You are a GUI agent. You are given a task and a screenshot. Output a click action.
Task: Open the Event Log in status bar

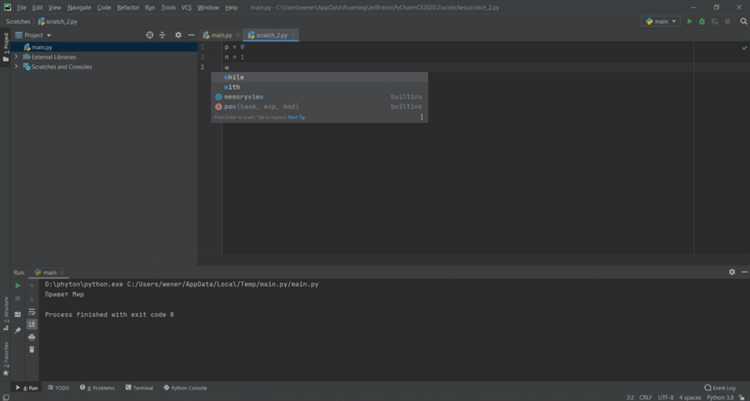[x=720, y=388]
